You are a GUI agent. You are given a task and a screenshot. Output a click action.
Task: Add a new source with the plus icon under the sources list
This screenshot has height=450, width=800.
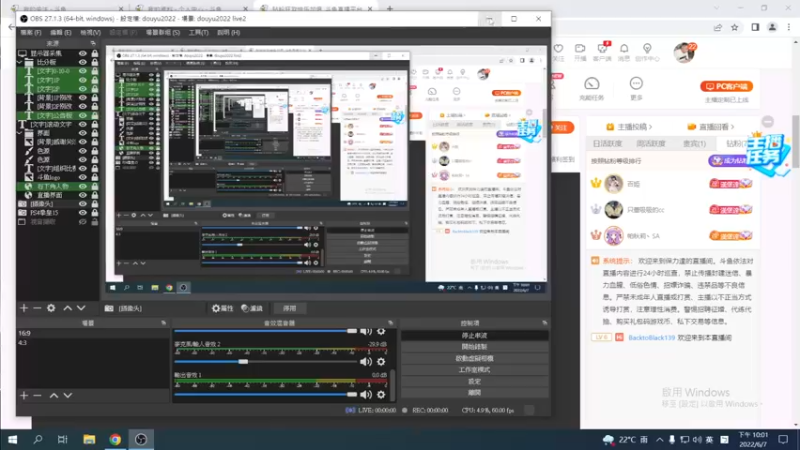click(x=24, y=308)
